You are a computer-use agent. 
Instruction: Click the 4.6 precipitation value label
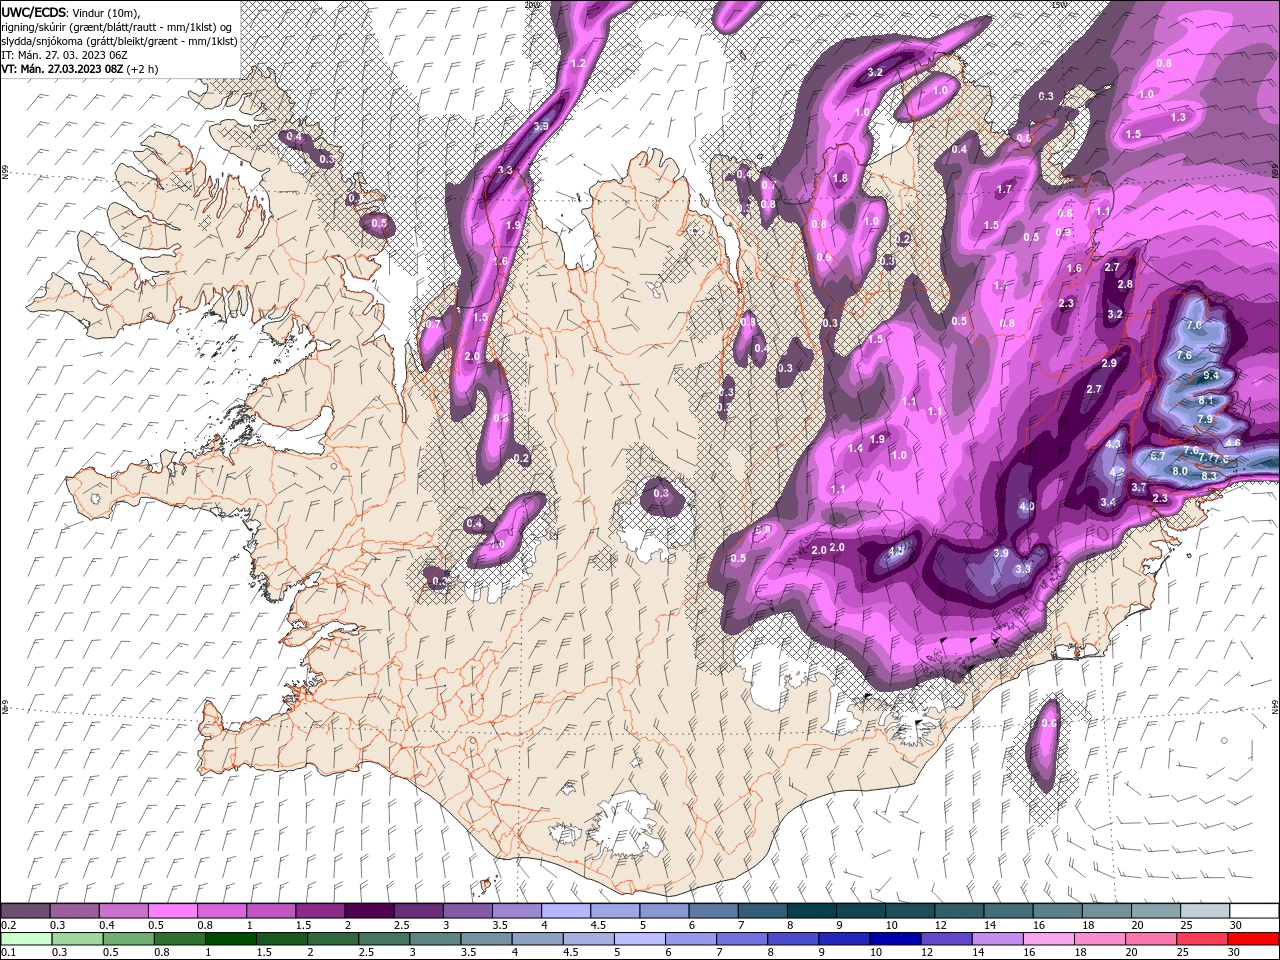tap(1233, 443)
